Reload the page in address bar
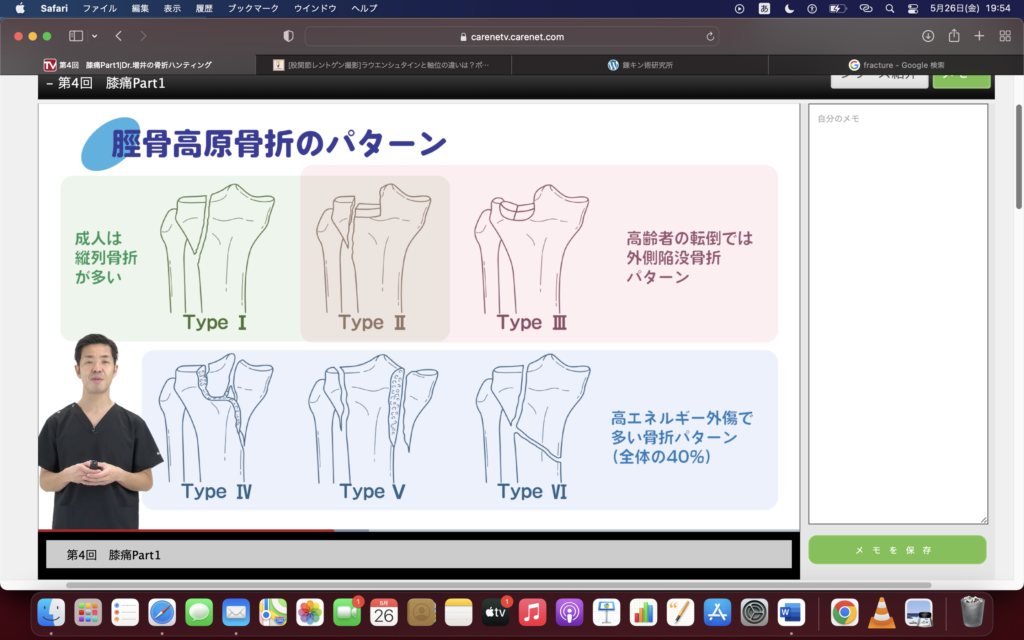This screenshot has height=640, width=1024. click(x=710, y=36)
